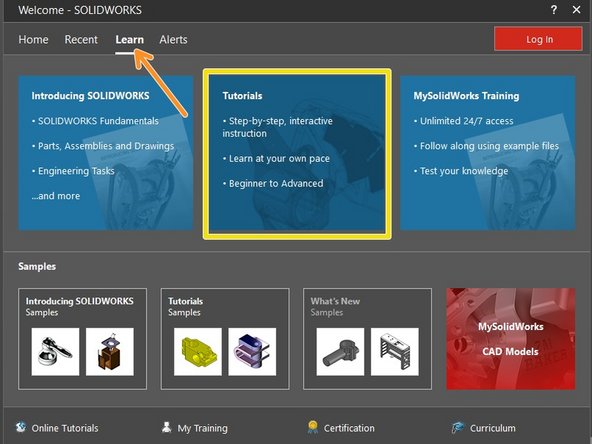Click 'Parts, Assemblies and Drawings' text
592x444 pixels.
pyautogui.click(x=106, y=146)
